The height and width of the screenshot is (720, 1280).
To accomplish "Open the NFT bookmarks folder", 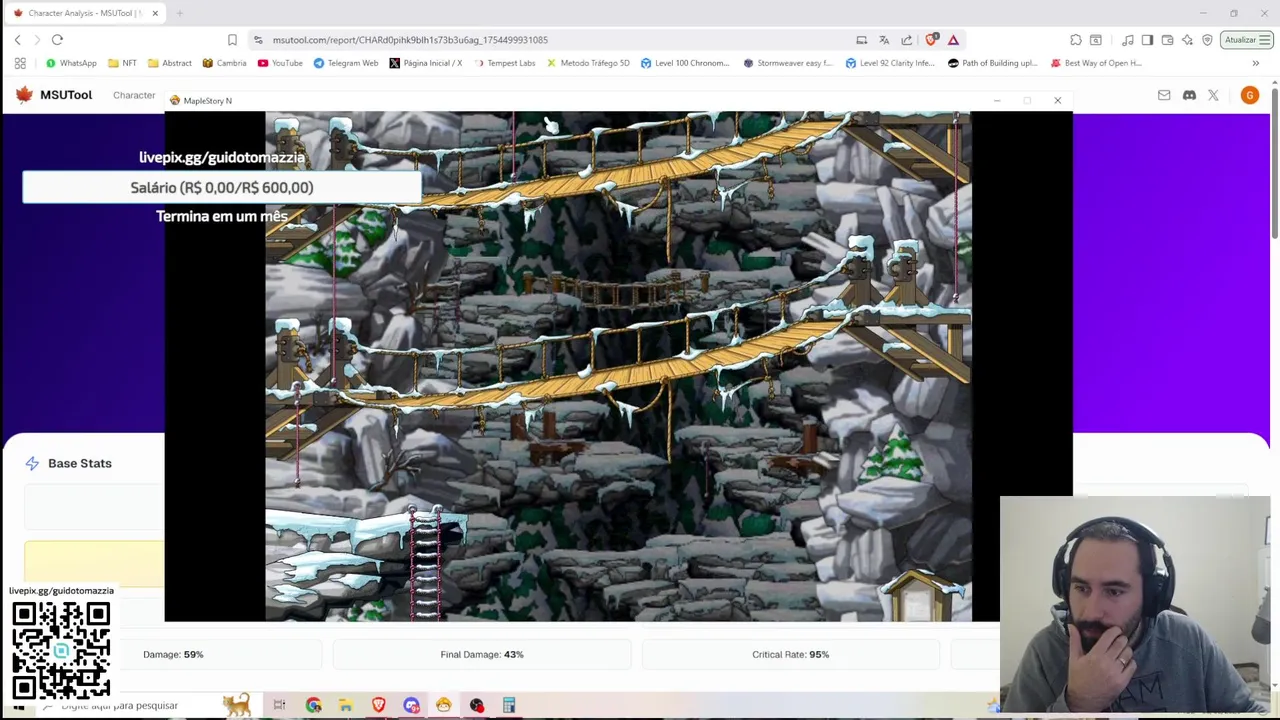I will [122, 63].
